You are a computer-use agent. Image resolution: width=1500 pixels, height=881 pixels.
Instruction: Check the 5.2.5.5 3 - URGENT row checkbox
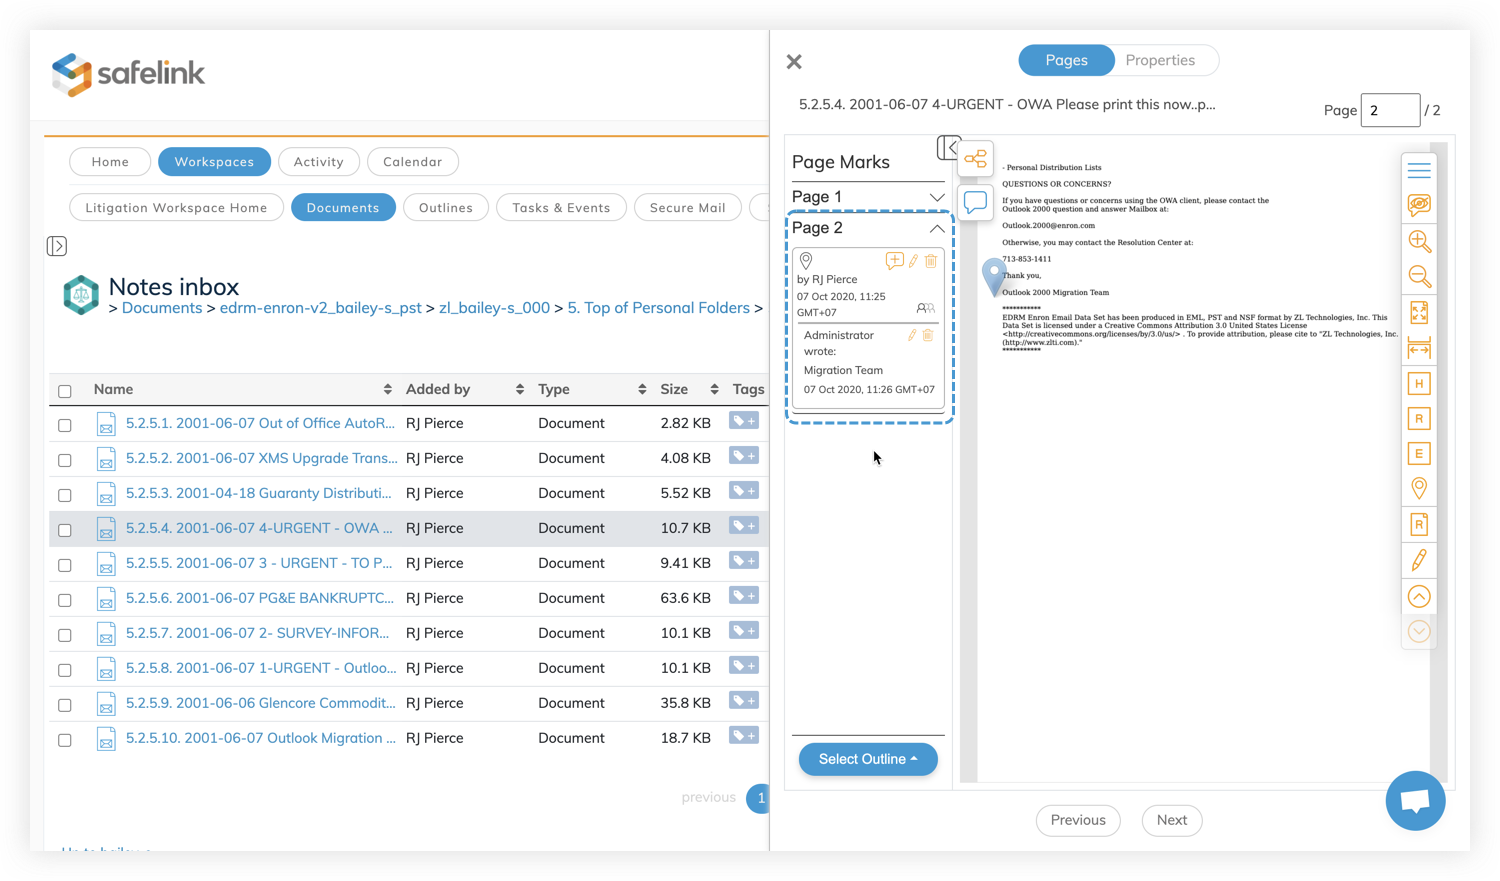pos(65,565)
